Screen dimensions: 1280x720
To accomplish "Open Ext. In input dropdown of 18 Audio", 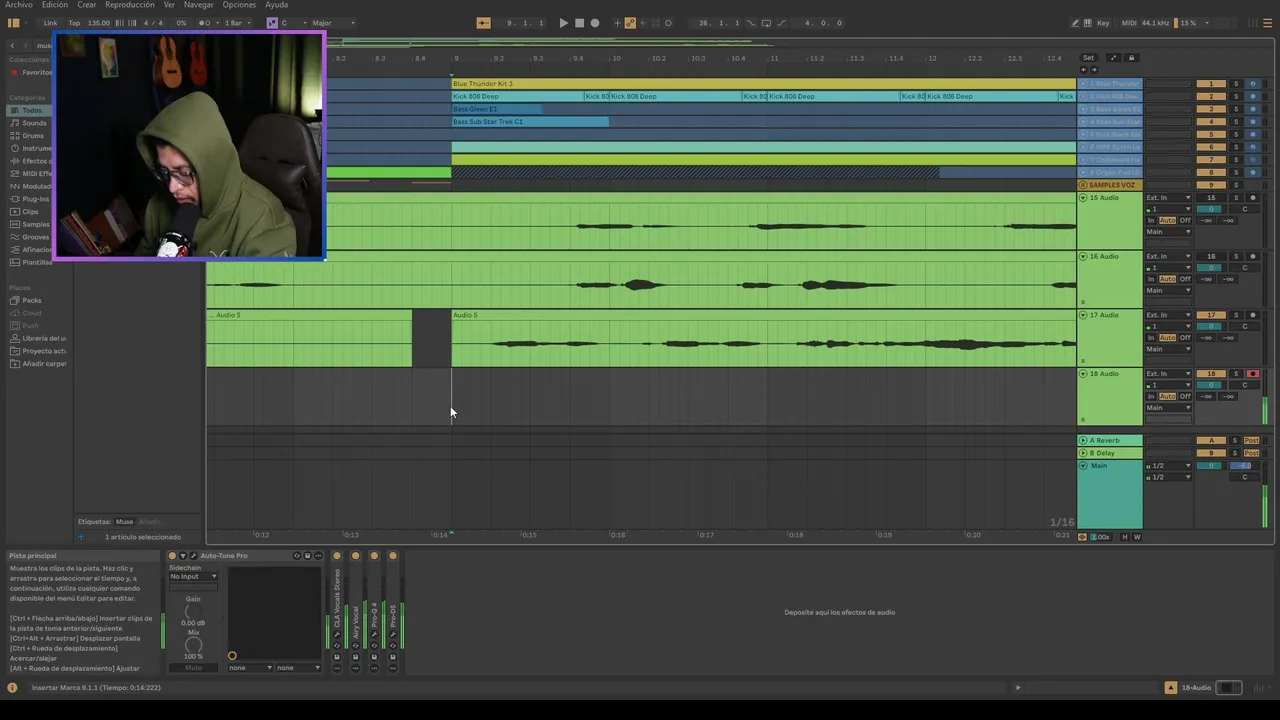I will (x=1168, y=374).
